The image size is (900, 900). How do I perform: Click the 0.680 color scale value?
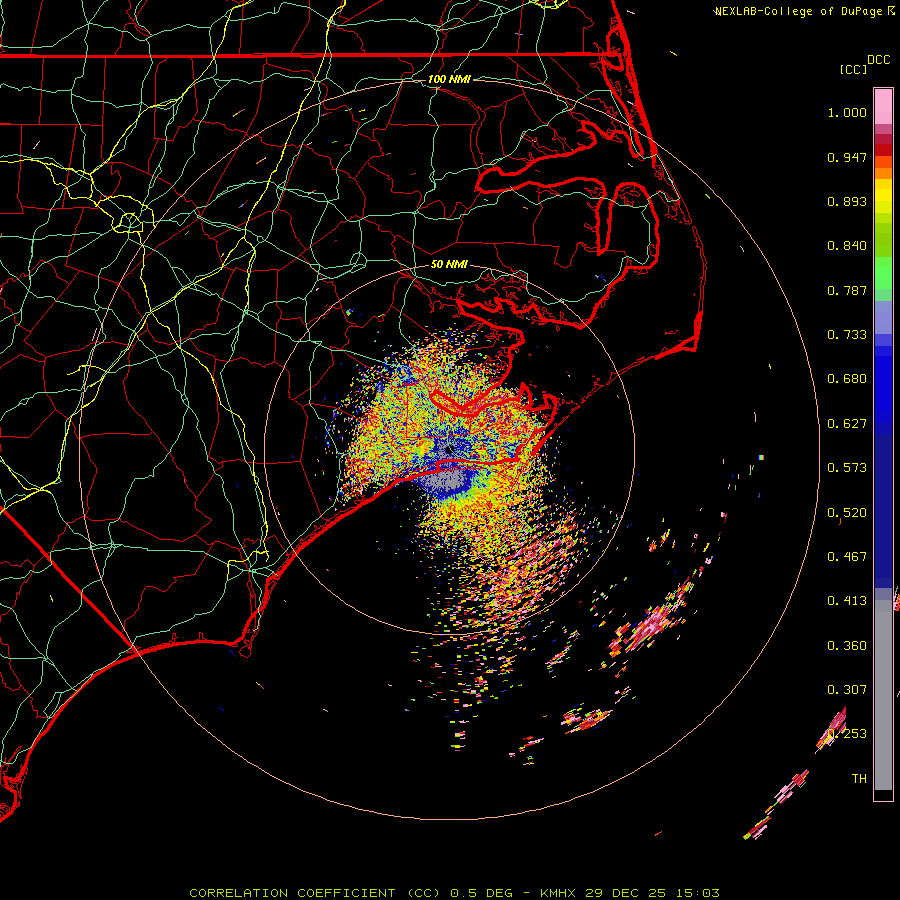[x=847, y=379]
